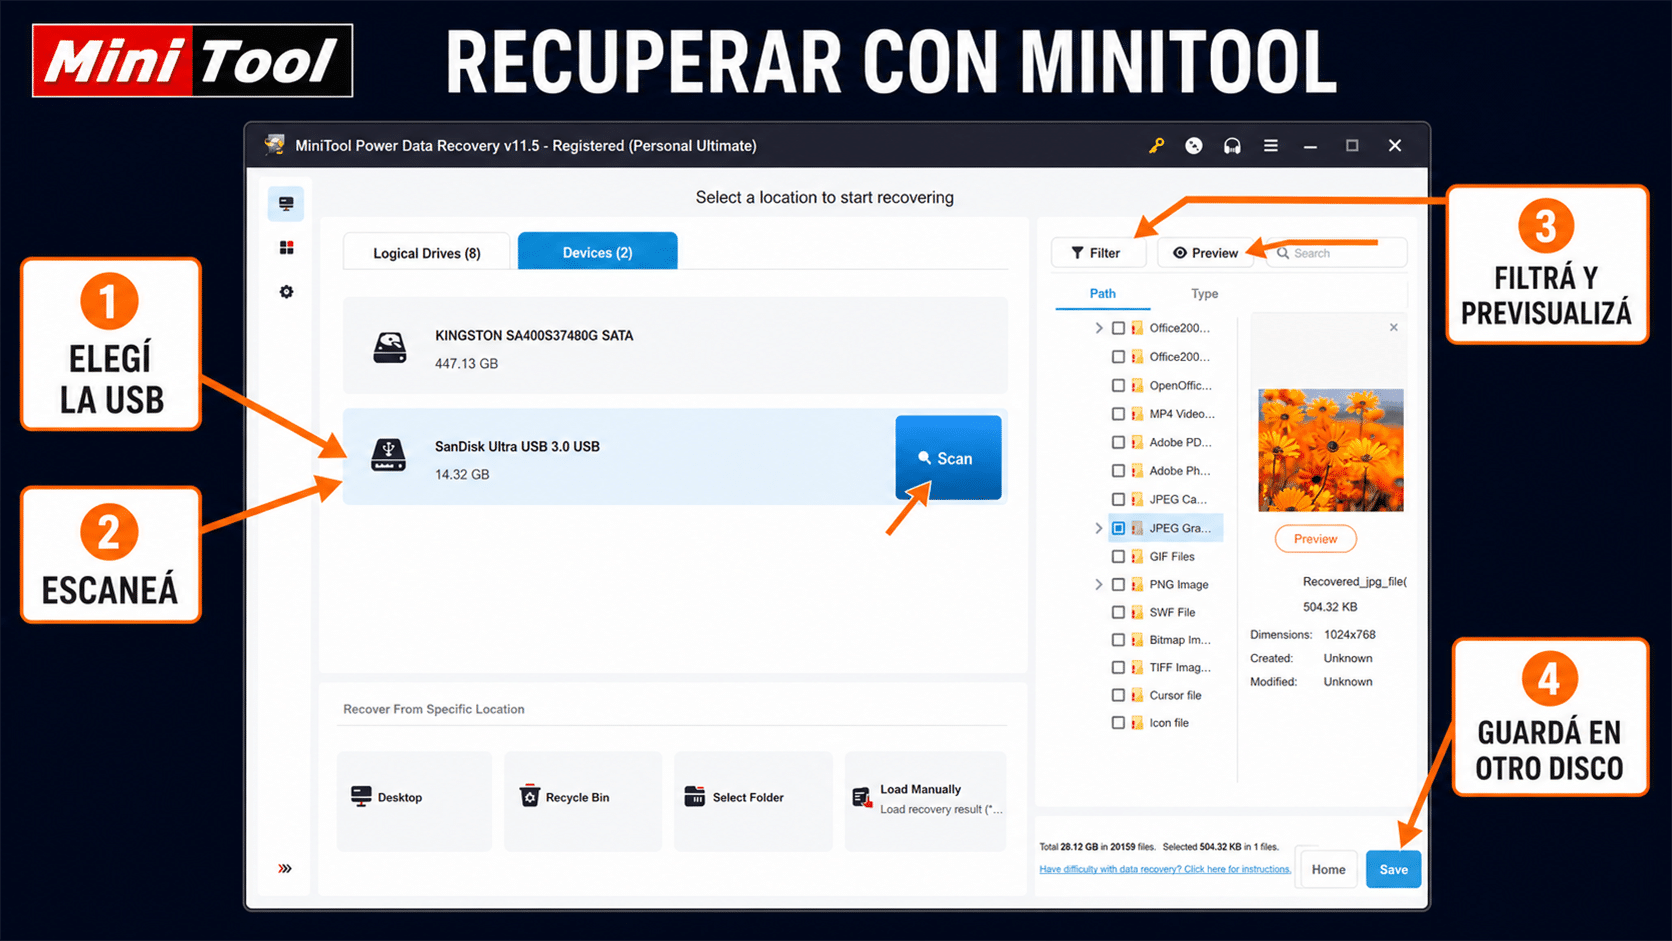Switch to the Type tab

1204,293
